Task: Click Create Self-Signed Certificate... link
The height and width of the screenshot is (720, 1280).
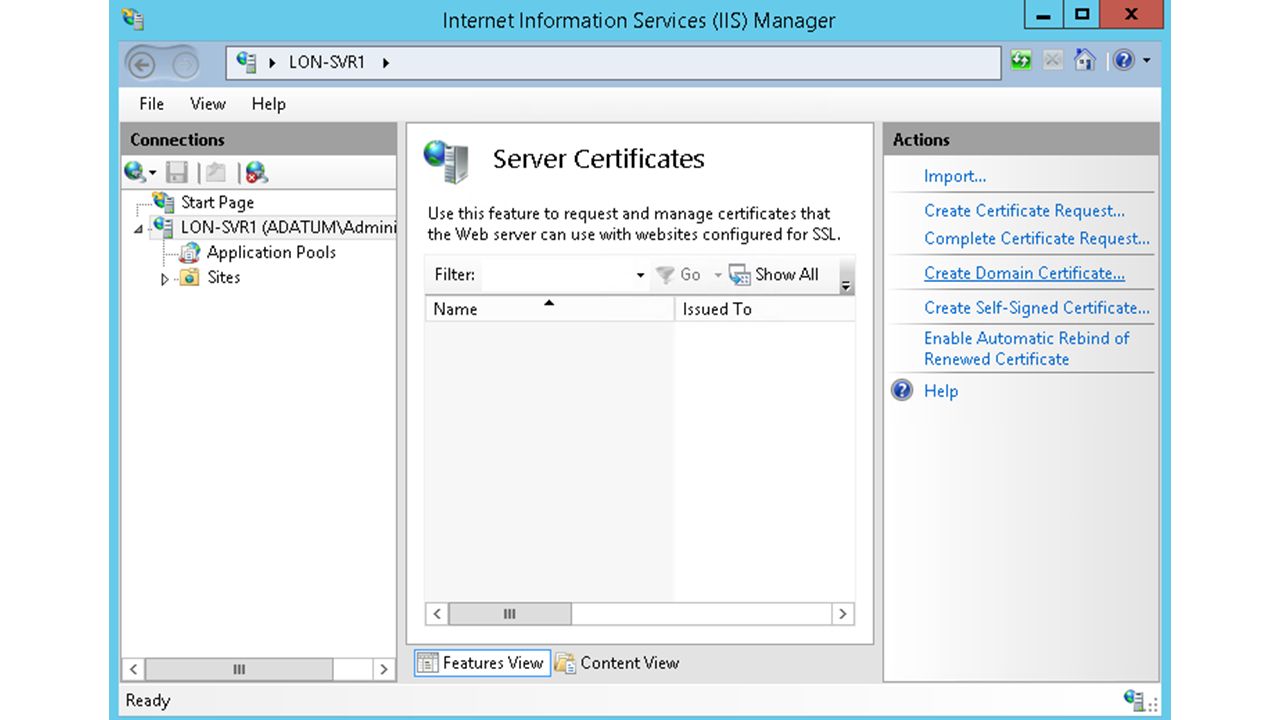Action: coord(1037,307)
